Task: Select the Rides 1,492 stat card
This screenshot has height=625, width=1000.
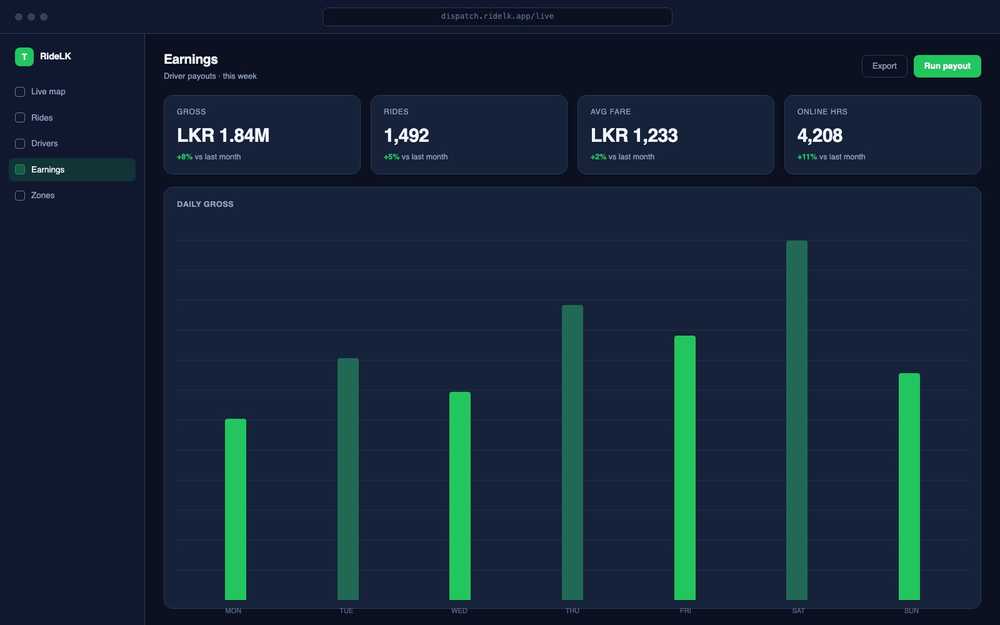Action: [x=469, y=135]
